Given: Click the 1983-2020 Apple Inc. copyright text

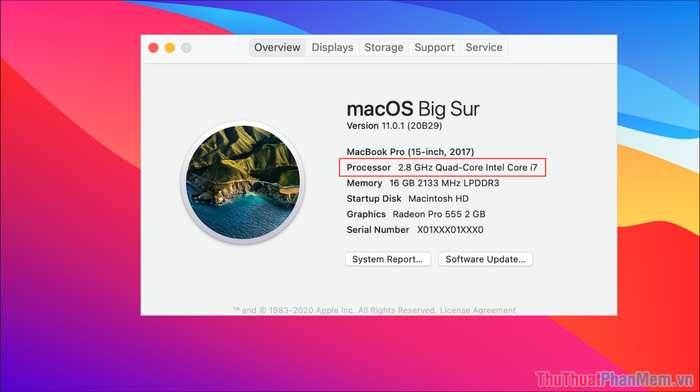Looking at the screenshot, I should tap(335, 310).
